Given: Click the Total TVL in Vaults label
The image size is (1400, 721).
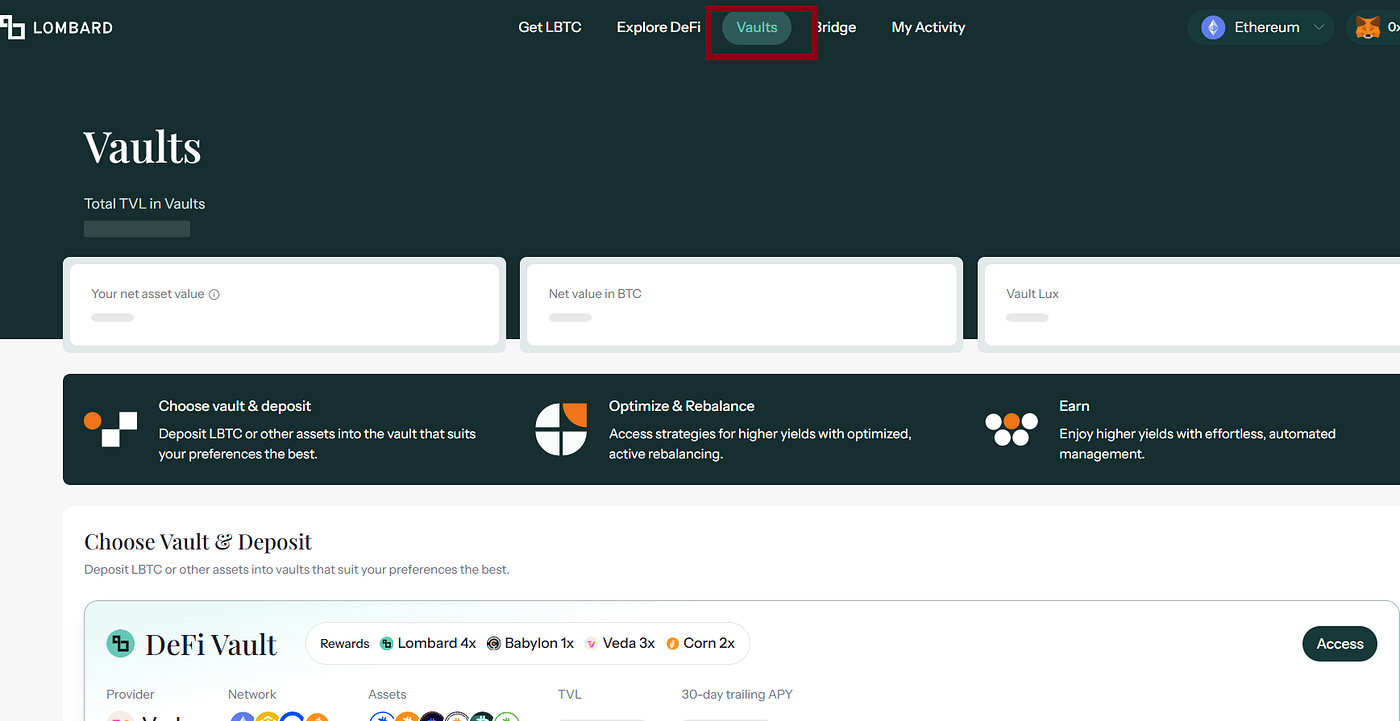Looking at the screenshot, I should [145, 203].
